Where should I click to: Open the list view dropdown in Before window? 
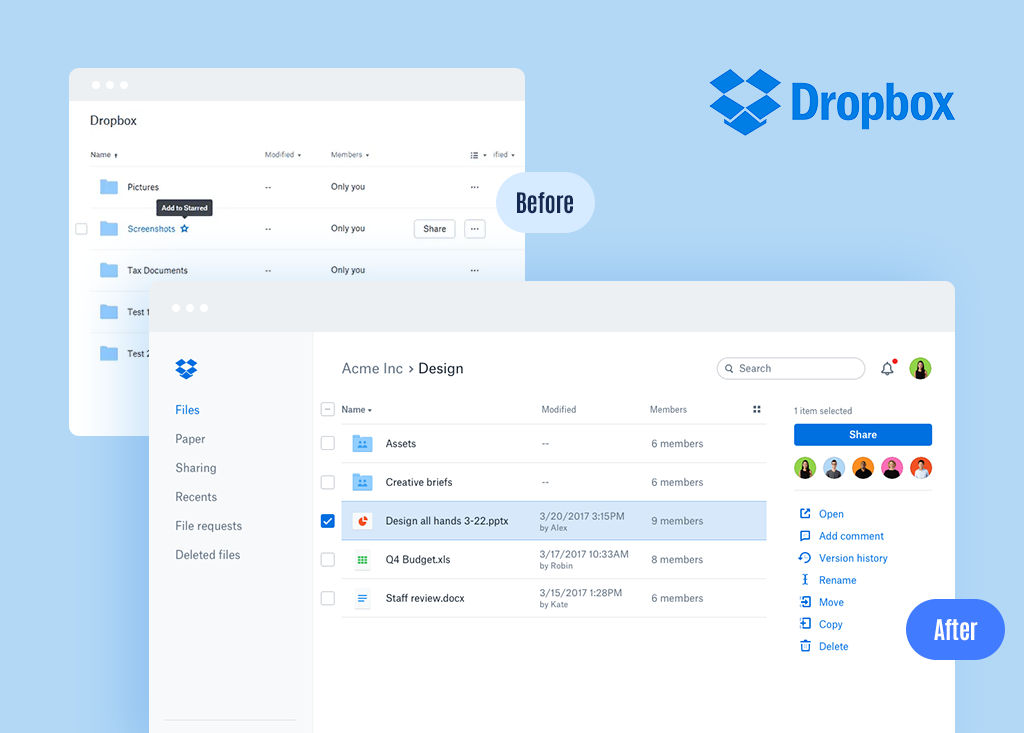click(478, 155)
